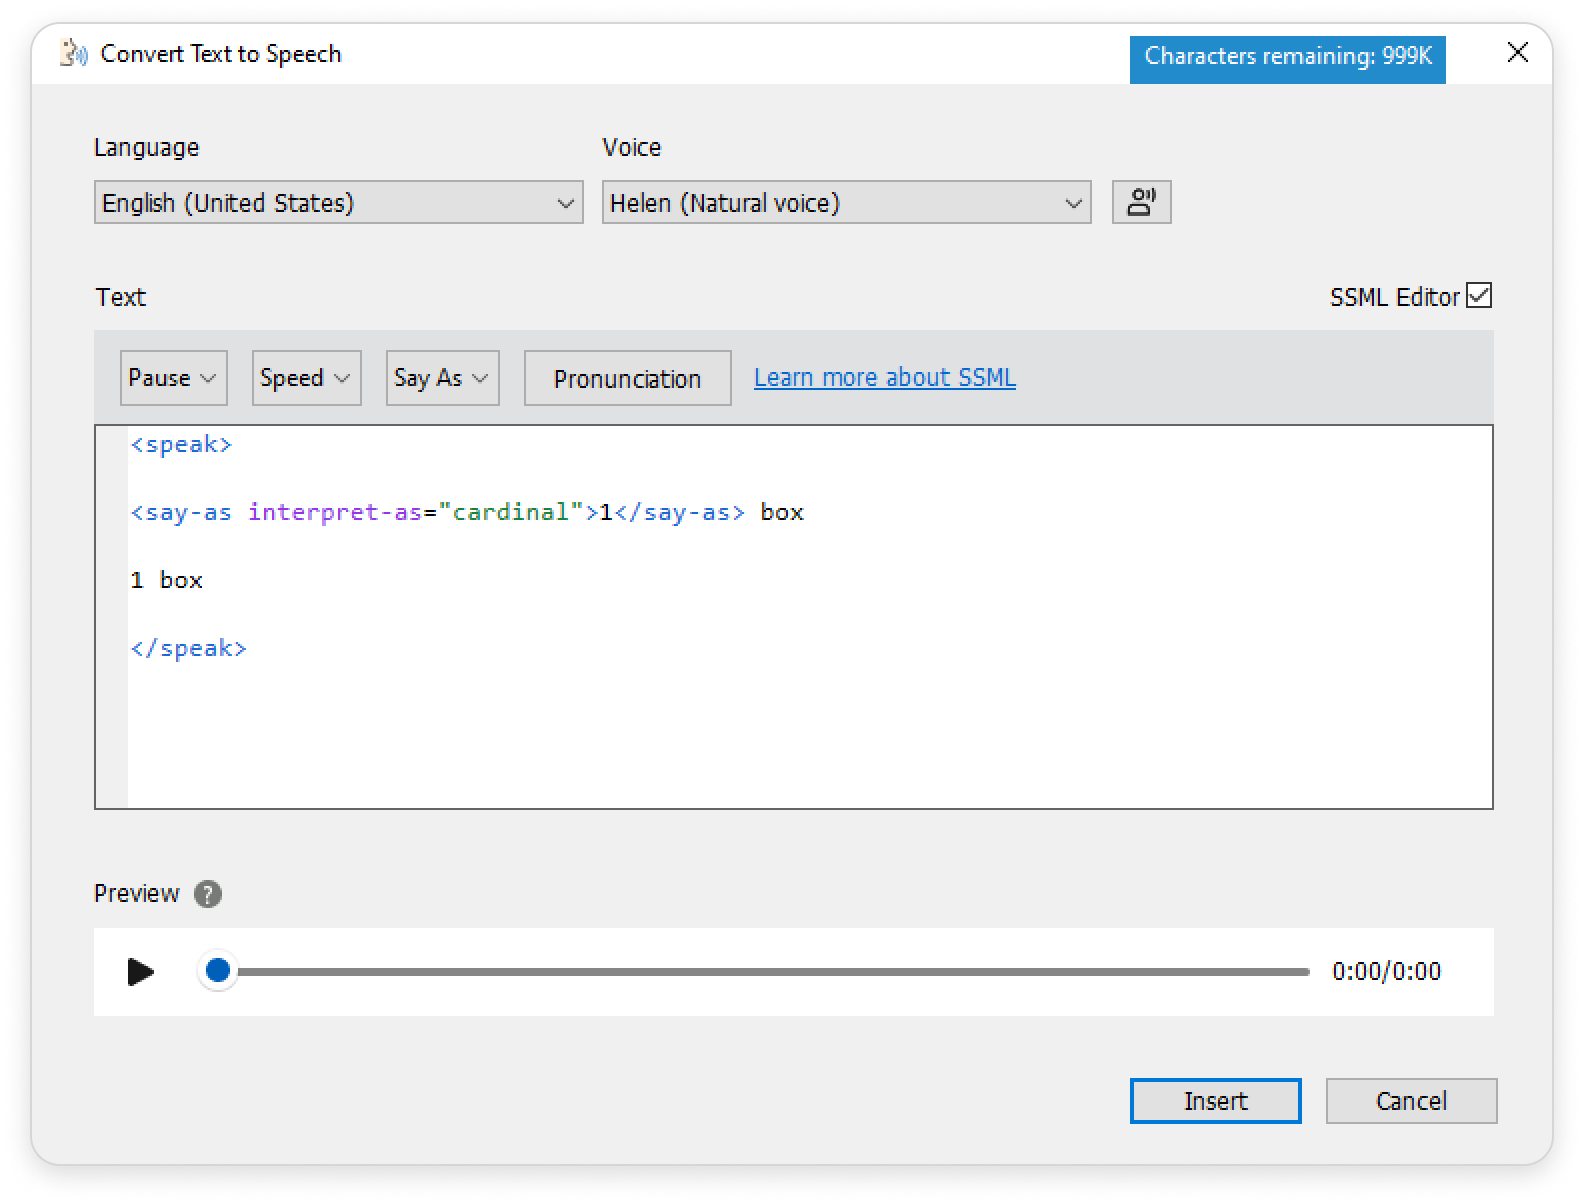Screen dimensions: 1584x1204
Task: Close the Convert Text to Speech dialog
Action: pyautogui.click(x=1517, y=53)
